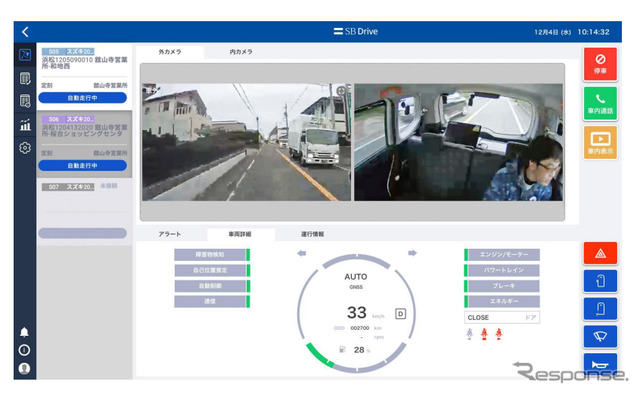Go back with the header arrow
This screenshot has width=640, height=394.
coord(25,32)
